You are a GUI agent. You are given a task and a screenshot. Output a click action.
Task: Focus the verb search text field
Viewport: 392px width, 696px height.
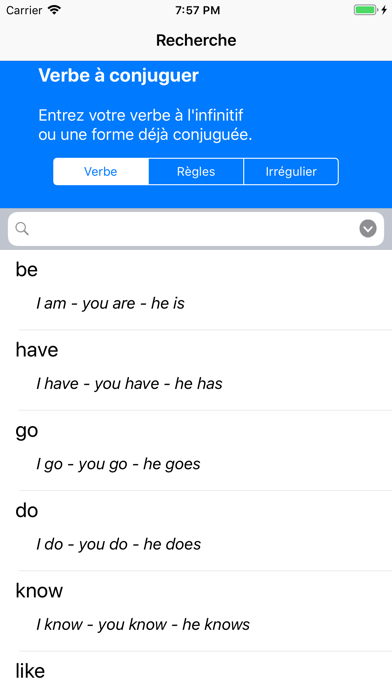tap(196, 229)
